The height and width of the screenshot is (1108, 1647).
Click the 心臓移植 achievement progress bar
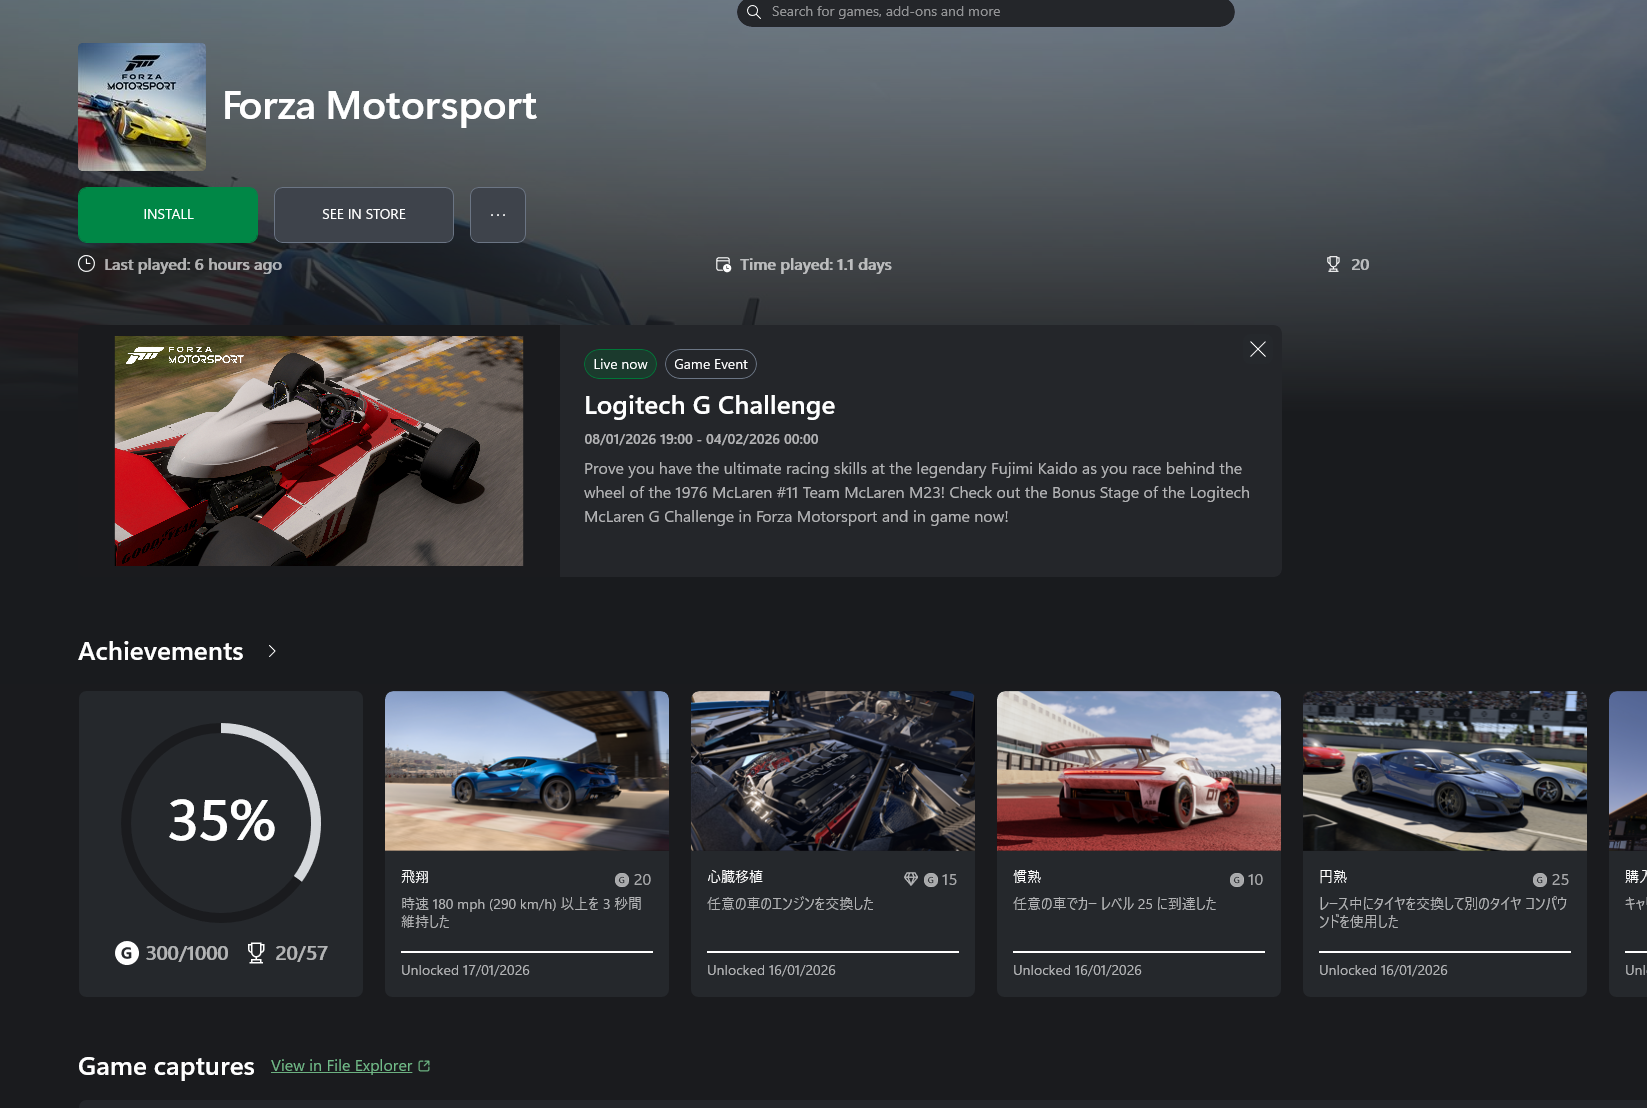[833, 952]
